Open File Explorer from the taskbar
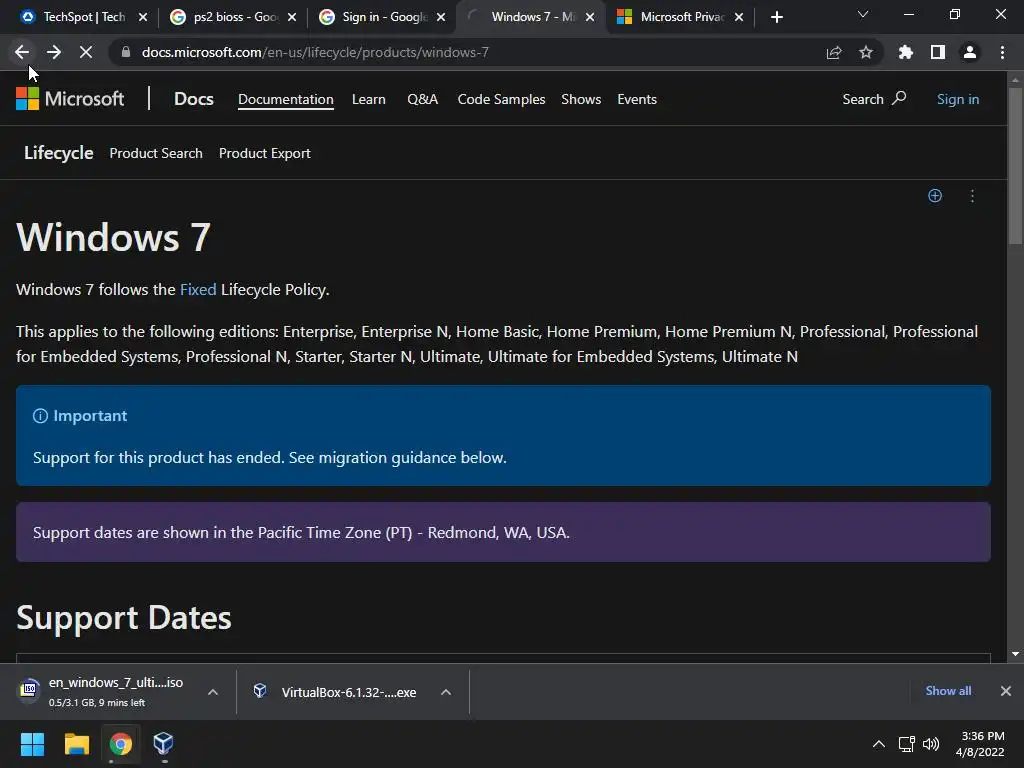Viewport: 1024px width, 768px height. pyautogui.click(x=76, y=744)
